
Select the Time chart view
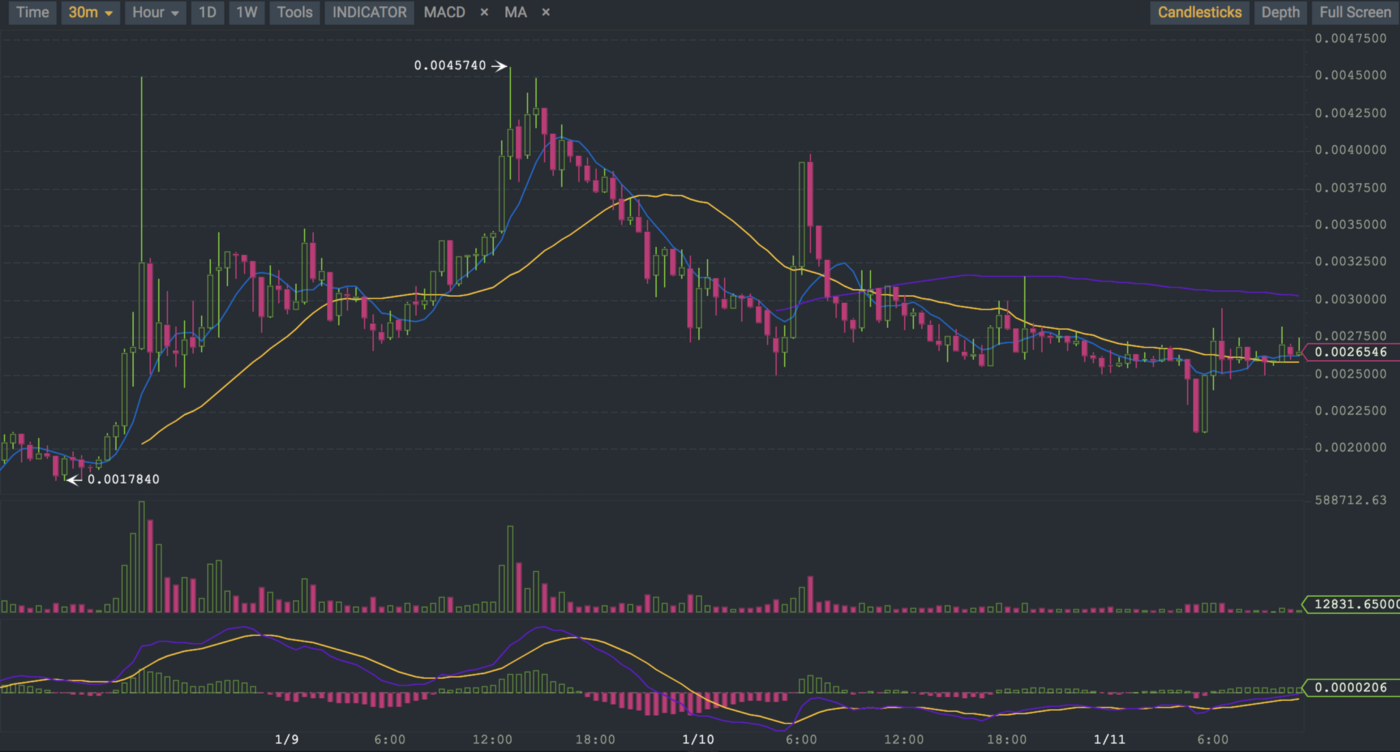[33, 13]
